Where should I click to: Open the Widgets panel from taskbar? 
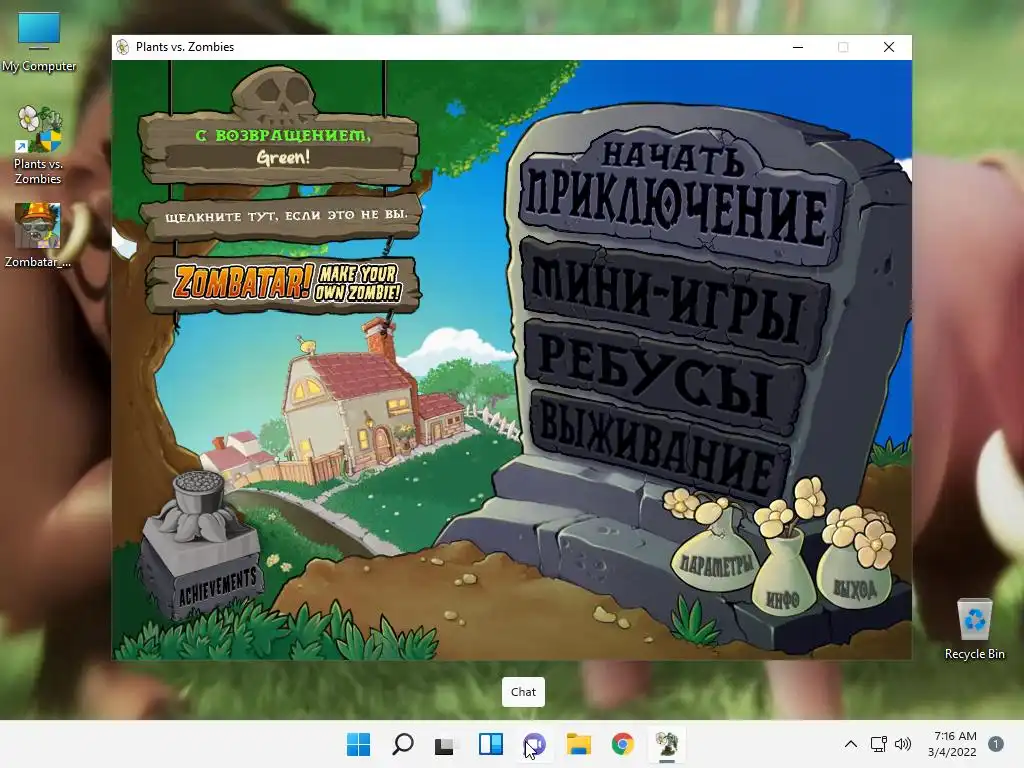pos(490,744)
